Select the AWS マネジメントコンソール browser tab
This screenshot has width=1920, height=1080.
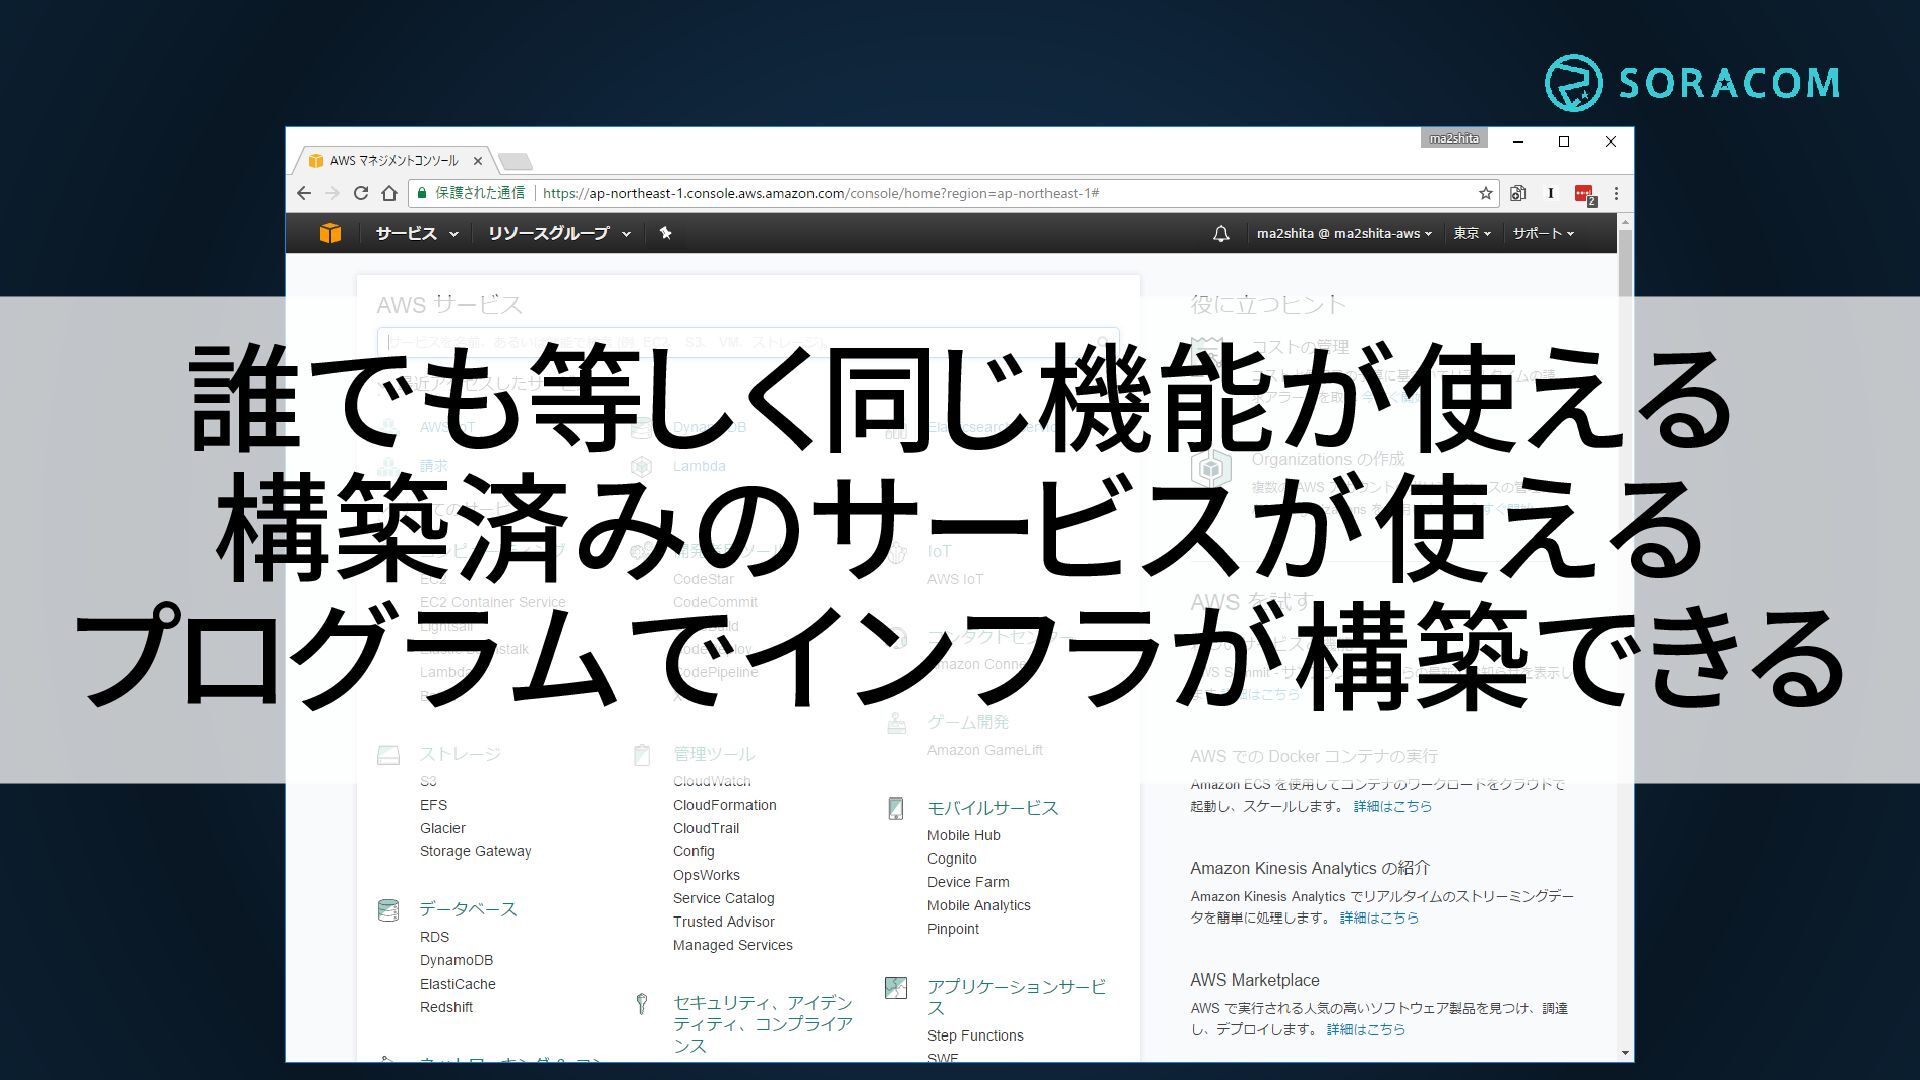click(394, 160)
